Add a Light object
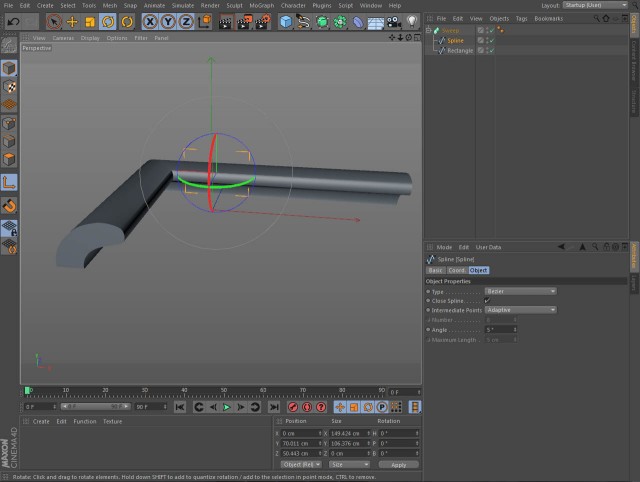The width and height of the screenshot is (640, 482). [412, 22]
